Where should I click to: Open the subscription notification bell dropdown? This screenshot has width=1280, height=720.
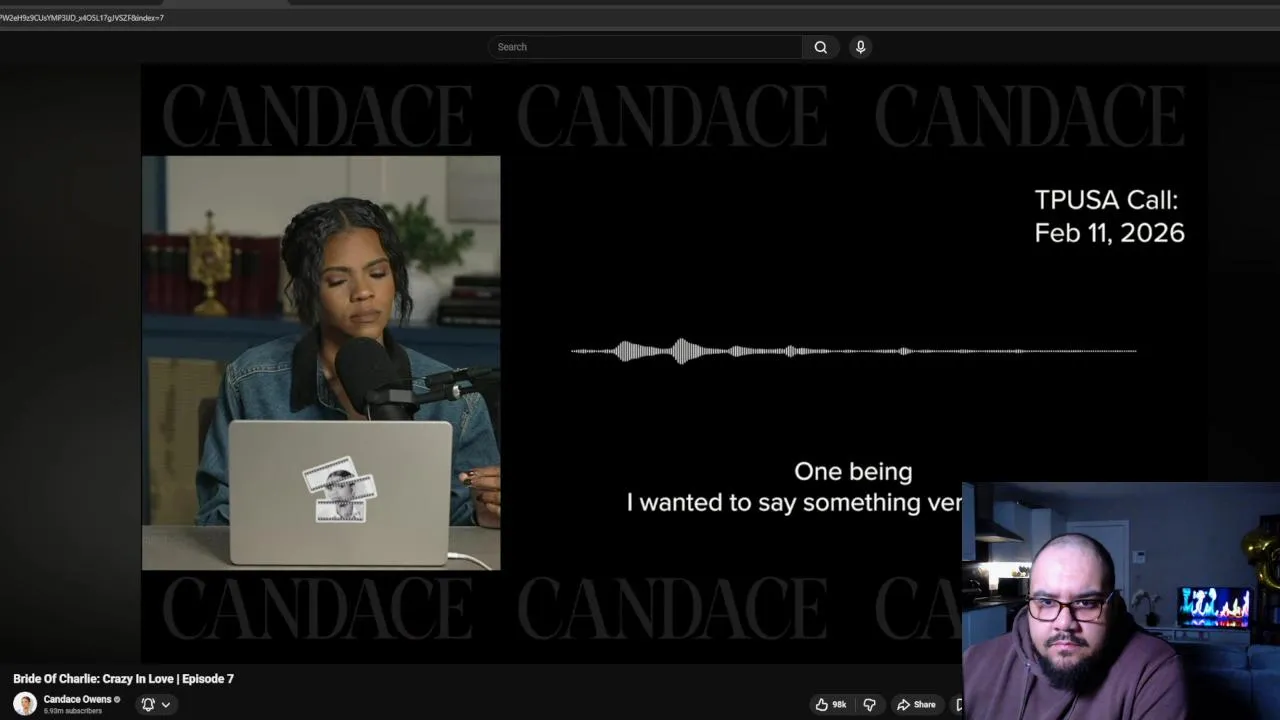(156, 704)
